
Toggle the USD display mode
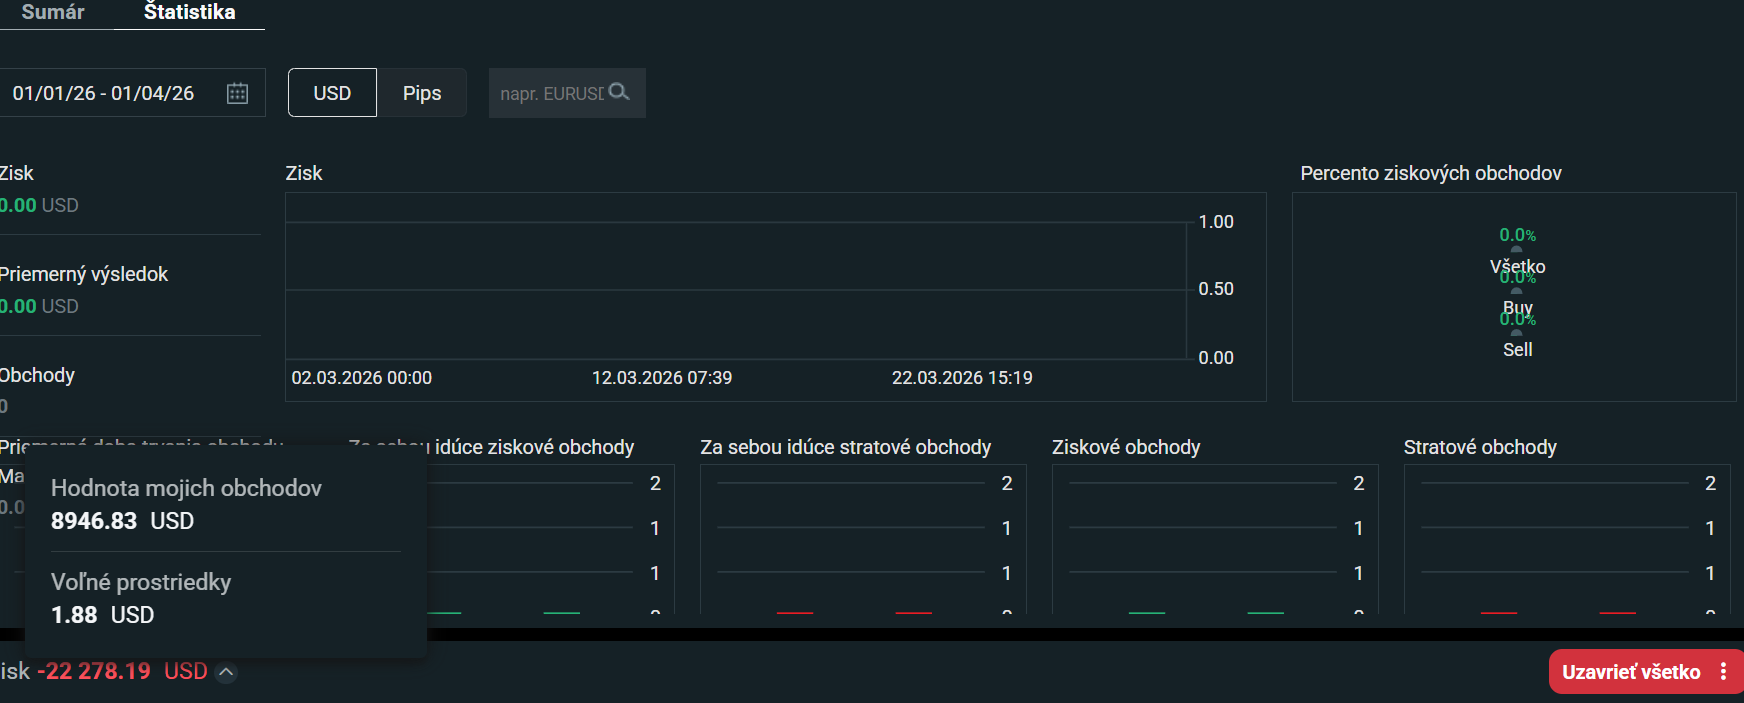[332, 93]
